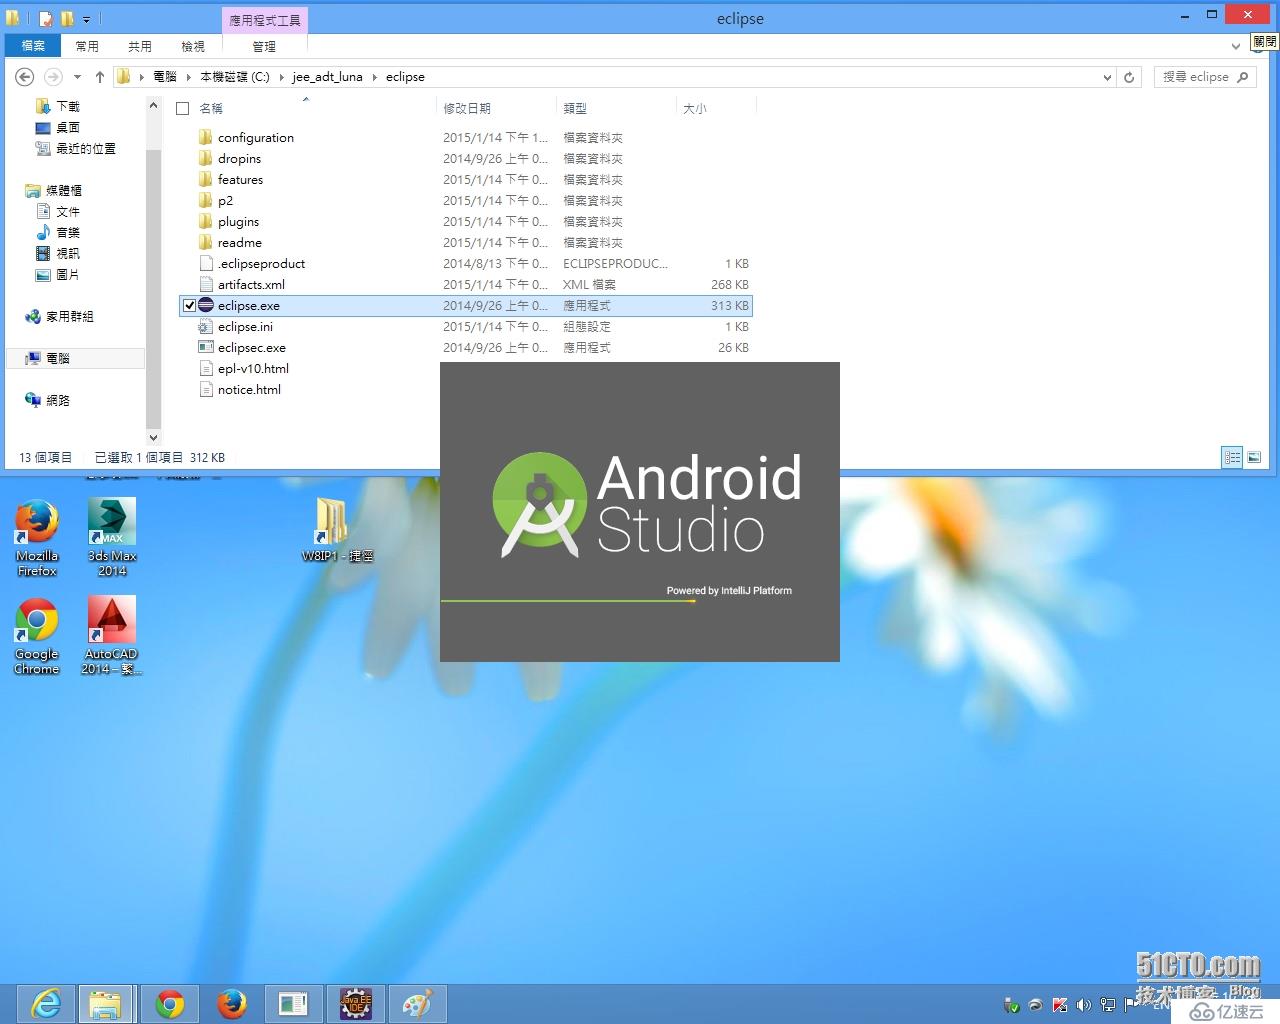Image resolution: width=1280 pixels, height=1024 pixels.
Task: Open Chrome from the taskbar
Action: coord(170,1004)
